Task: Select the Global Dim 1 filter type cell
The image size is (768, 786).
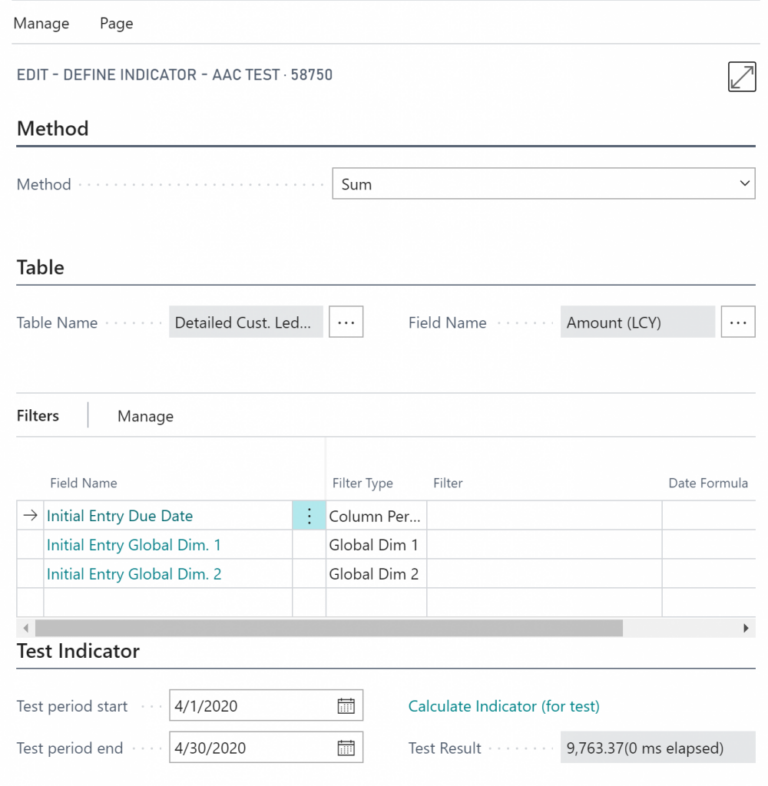Action: [376, 544]
